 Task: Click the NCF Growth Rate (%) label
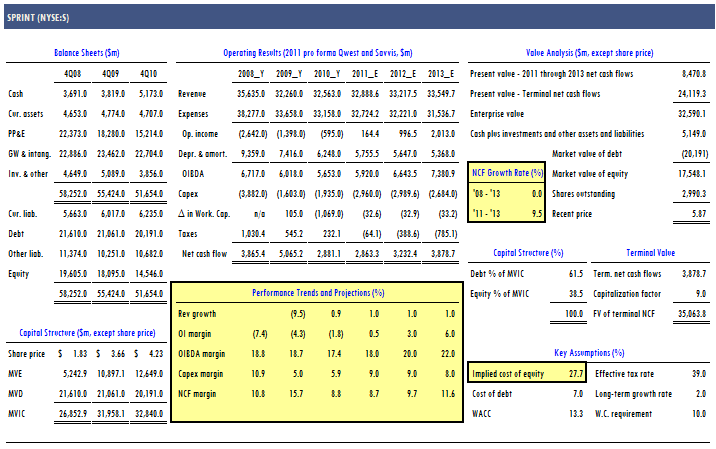[506, 173]
